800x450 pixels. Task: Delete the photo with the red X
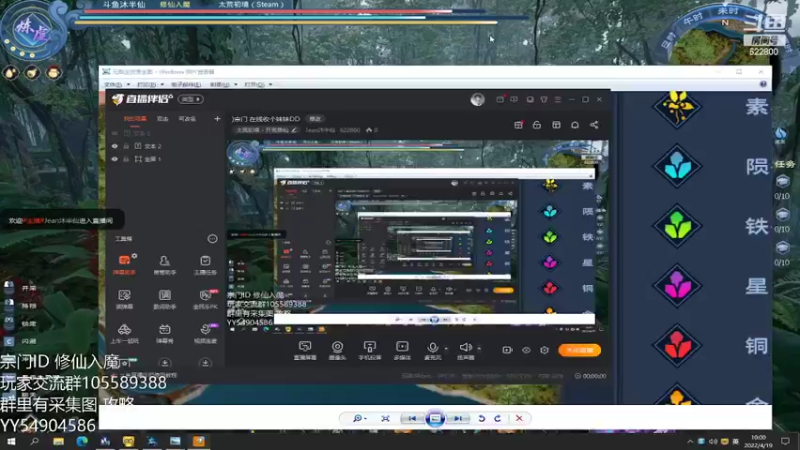[x=519, y=418]
